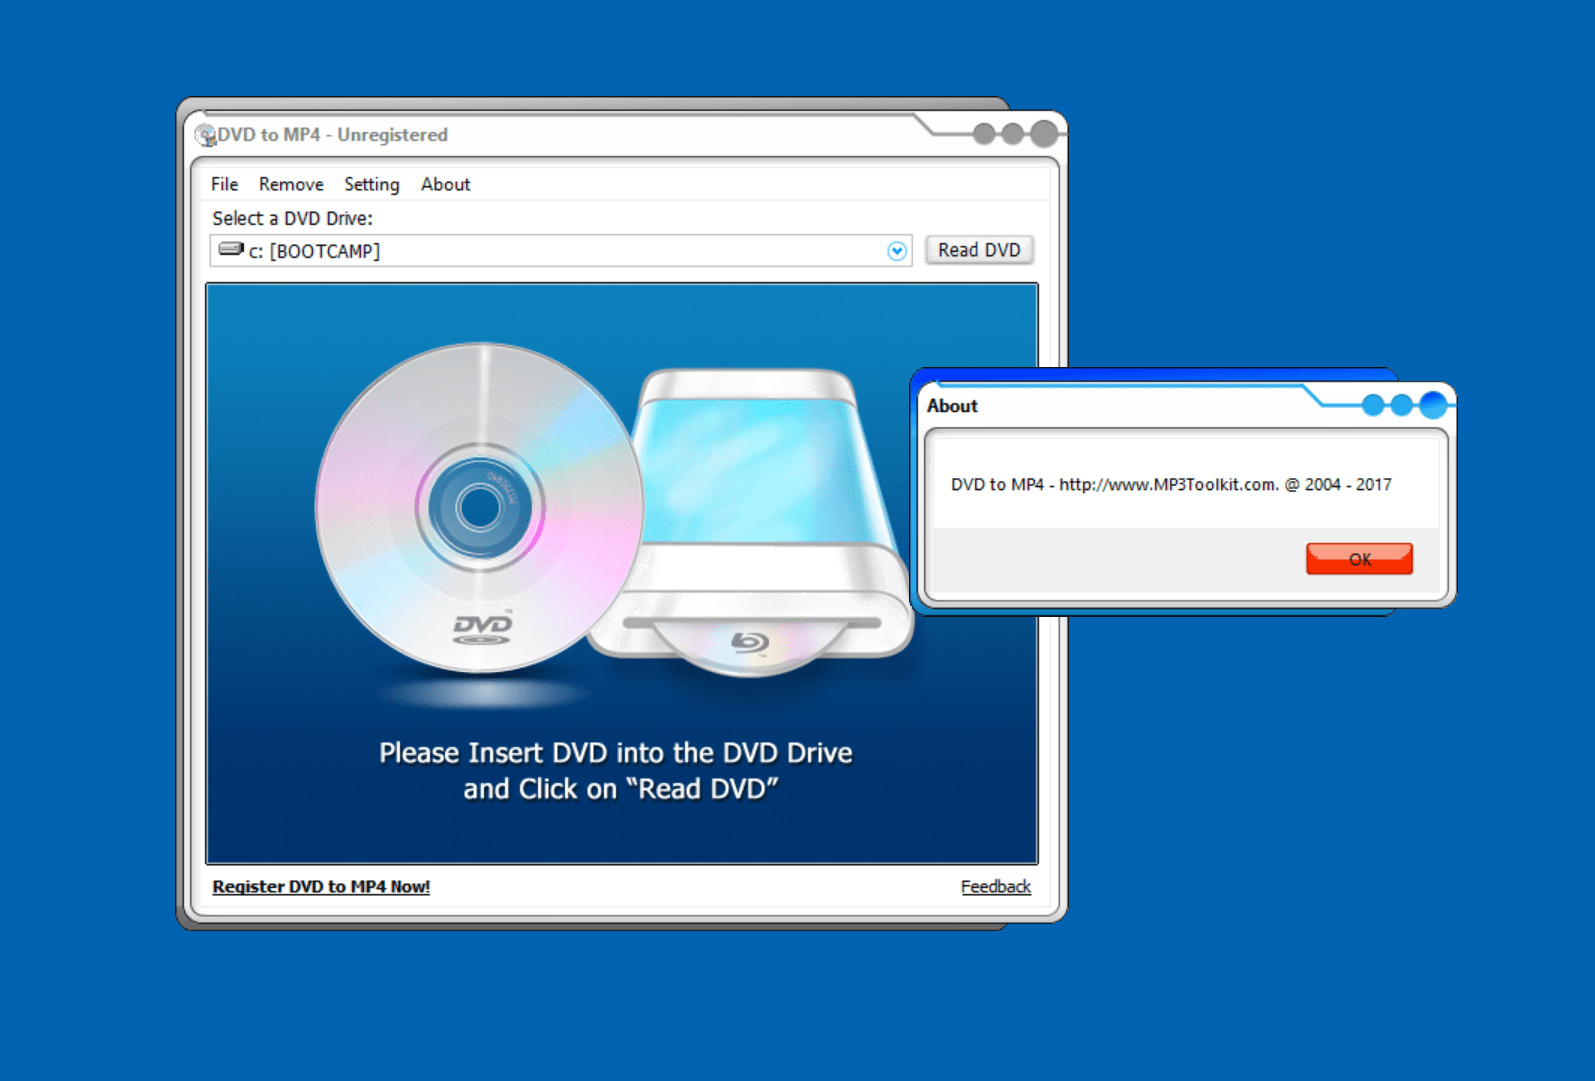Screen dimensions: 1595x1081
Task: Click the middle gray circle in main title bar
Action: [x=1013, y=134]
